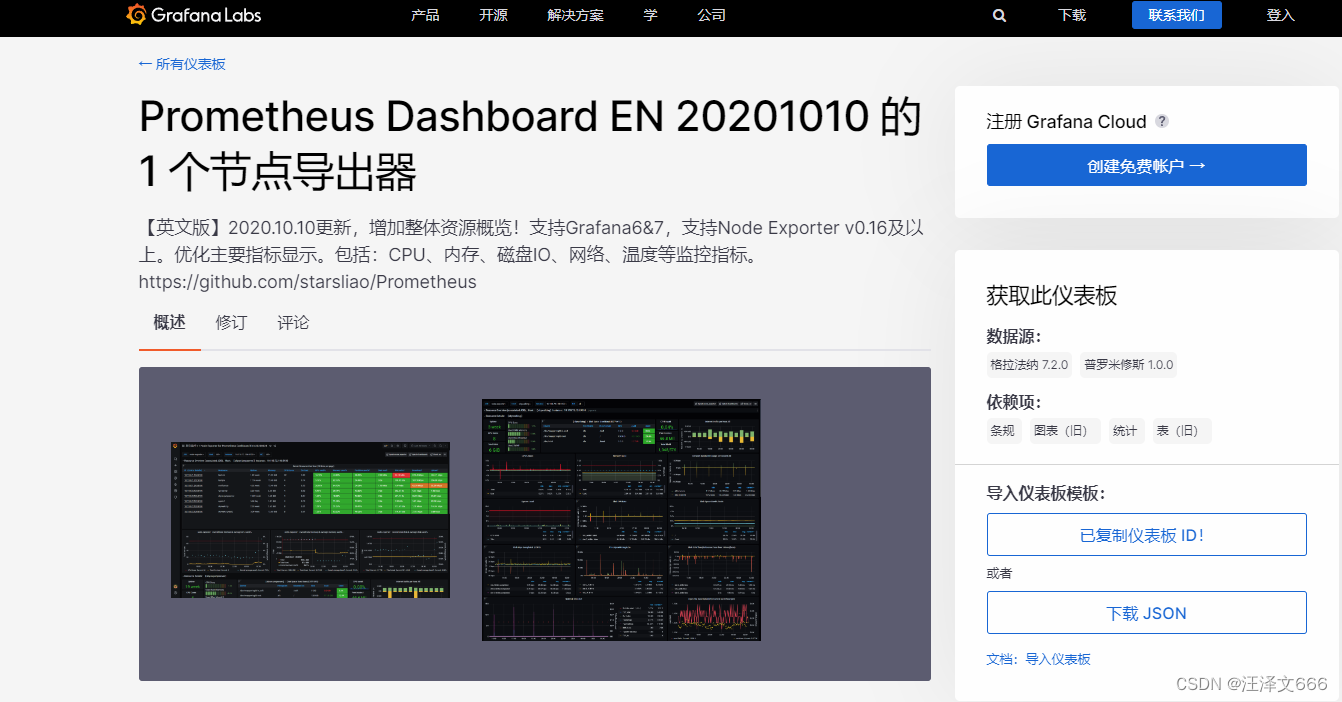Go back to 所有仪表板
Screen dimensions: 1342x702
coord(182,64)
